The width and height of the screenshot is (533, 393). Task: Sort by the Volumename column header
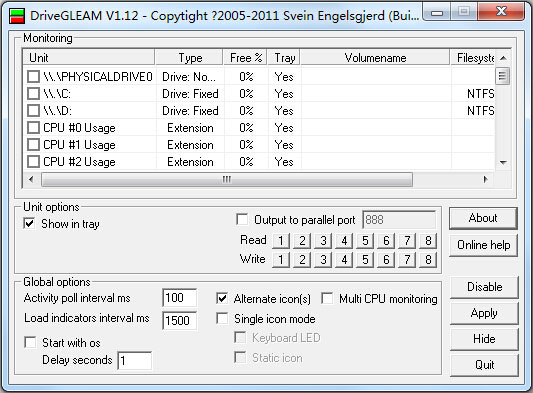pyautogui.click(x=375, y=57)
